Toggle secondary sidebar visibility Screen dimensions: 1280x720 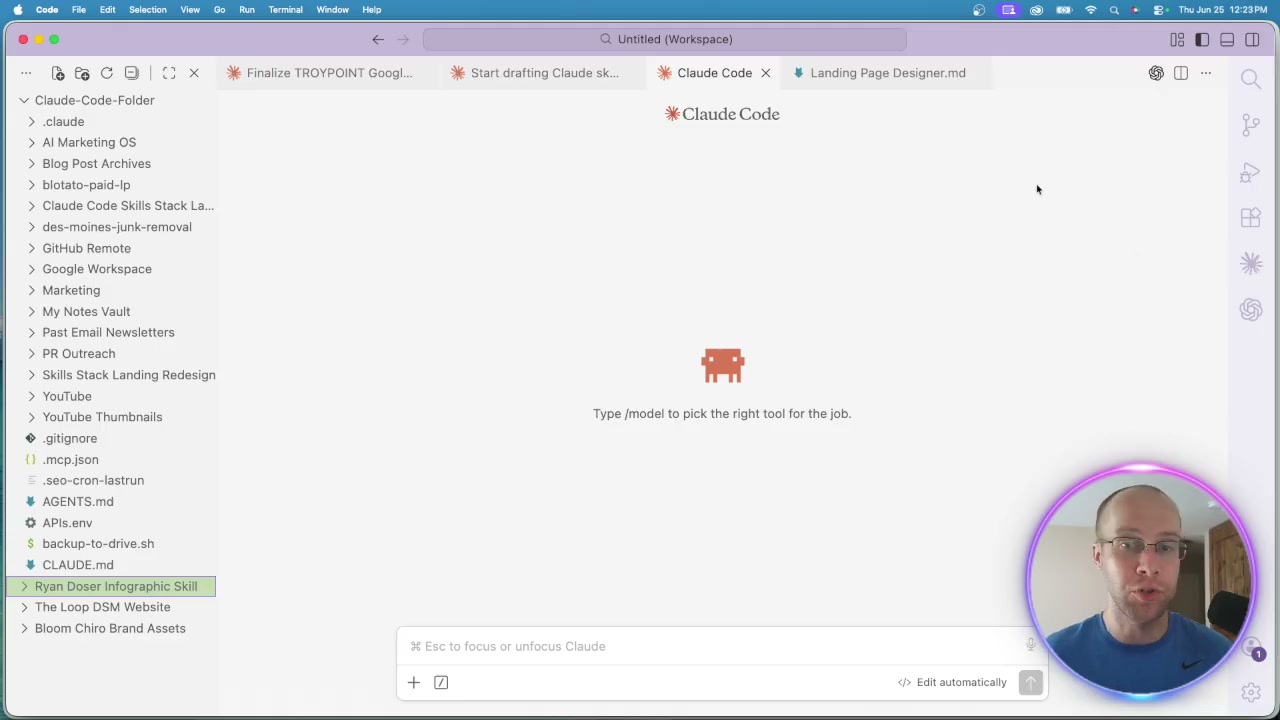[x=1252, y=40]
